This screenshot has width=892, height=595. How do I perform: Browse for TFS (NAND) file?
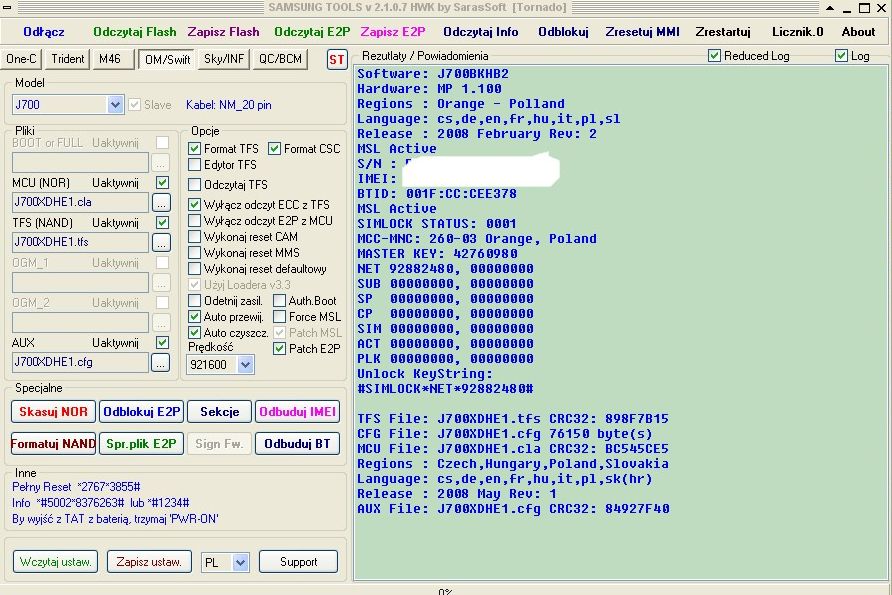coord(161,242)
